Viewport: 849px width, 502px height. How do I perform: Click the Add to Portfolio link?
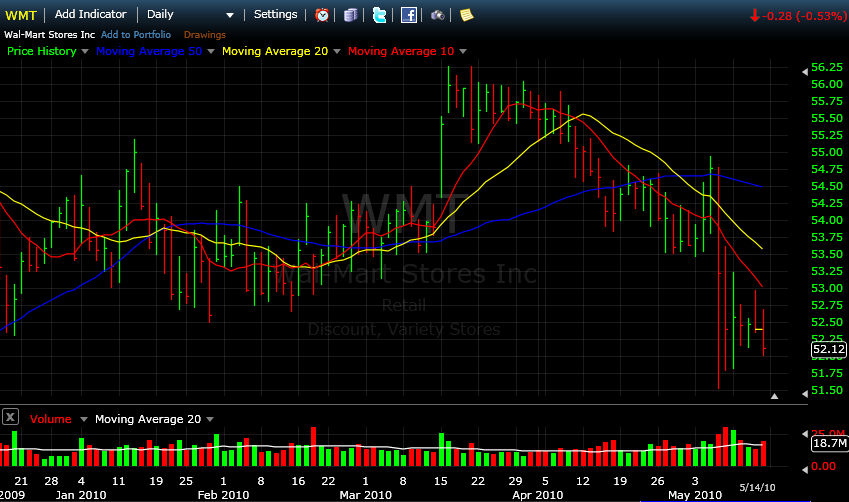pyautogui.click(x=136, y=34)
